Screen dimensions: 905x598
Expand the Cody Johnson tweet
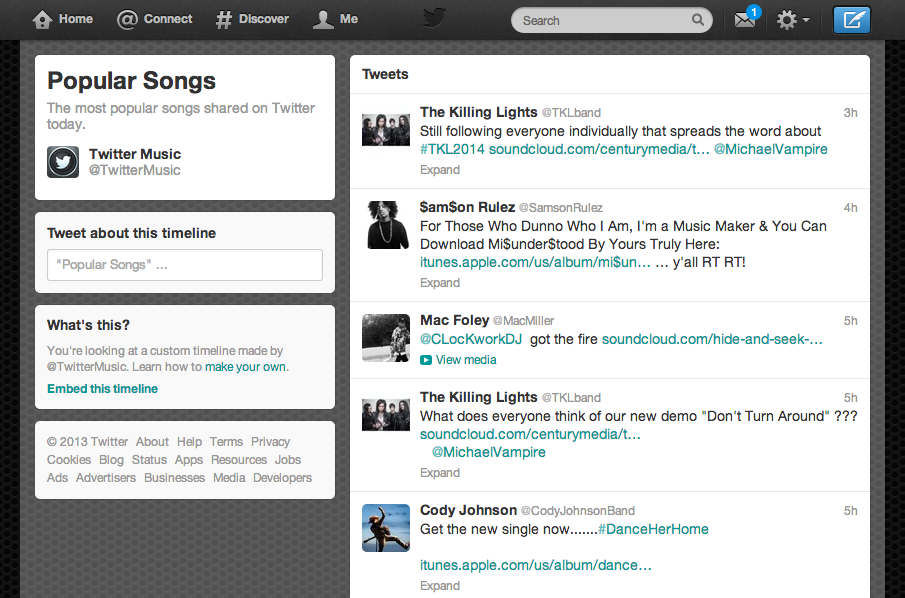tap(440, 586)
